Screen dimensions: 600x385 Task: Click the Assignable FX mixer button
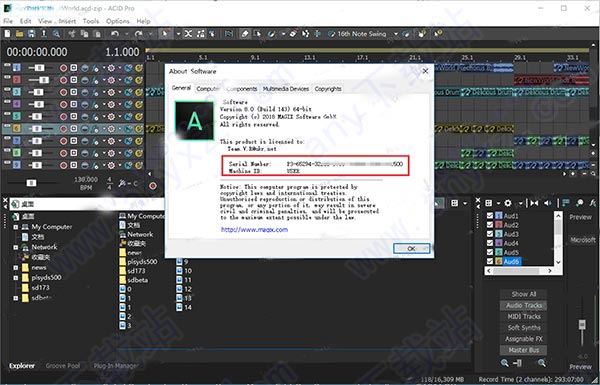[x=523, y=339]
